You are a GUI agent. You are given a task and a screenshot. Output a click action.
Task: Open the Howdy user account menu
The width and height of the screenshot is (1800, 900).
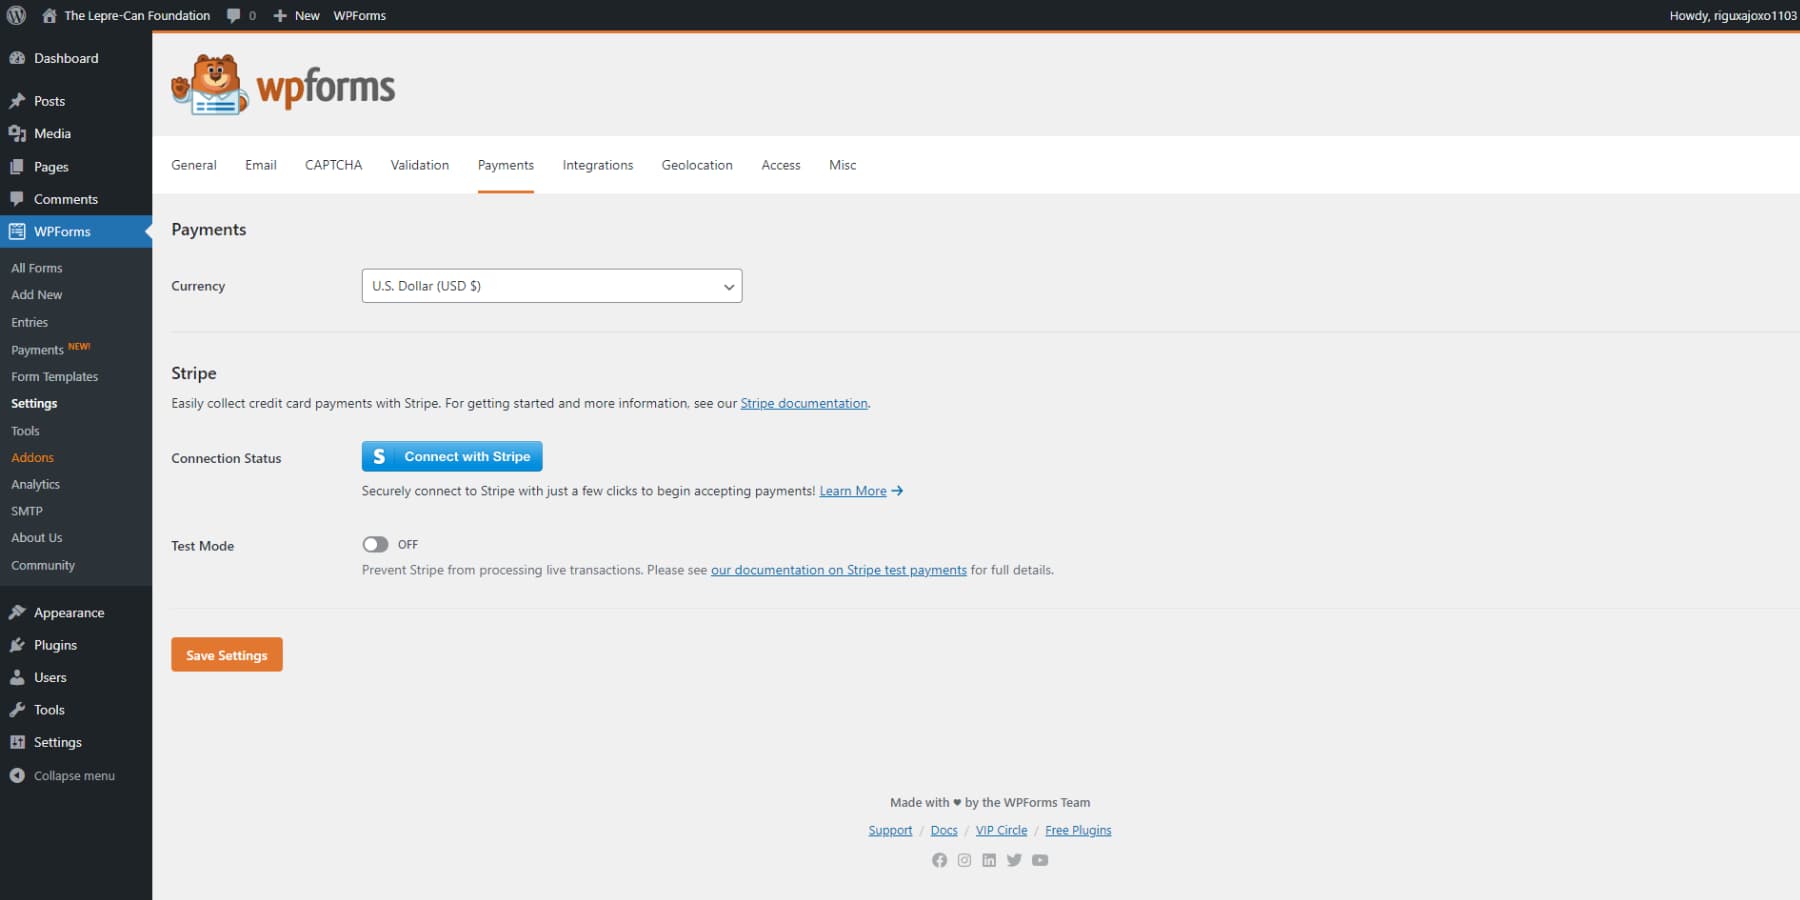click(x=1731, y=15)
